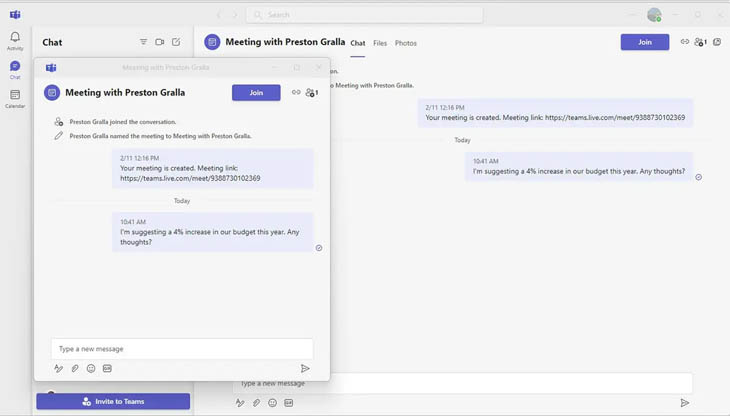730x416 pixels.
Task: Click the 'Today' separator in pop-out window
Action: click(182, 201)
